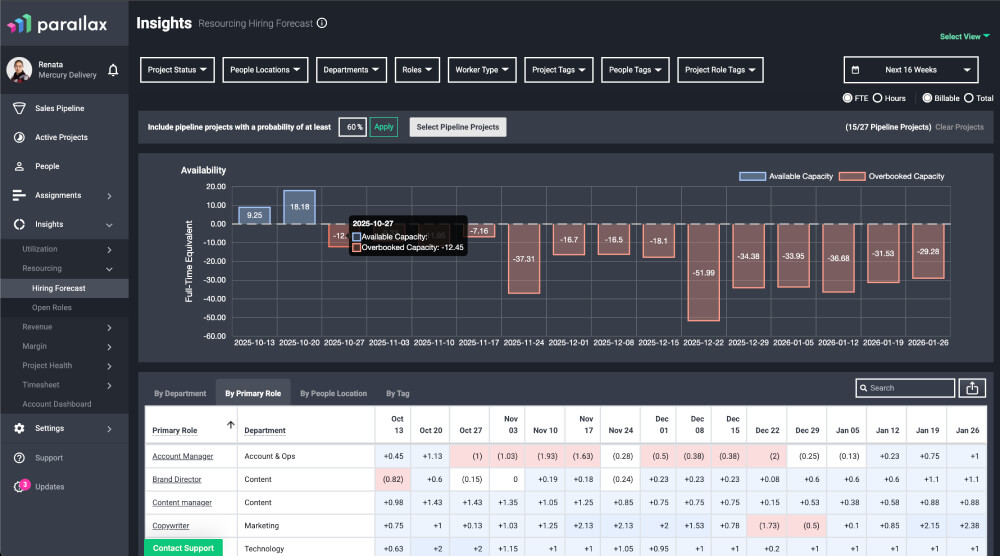Screen dimensions: 1000x556
Task: Click the notification bell icon
Action: 113,70
